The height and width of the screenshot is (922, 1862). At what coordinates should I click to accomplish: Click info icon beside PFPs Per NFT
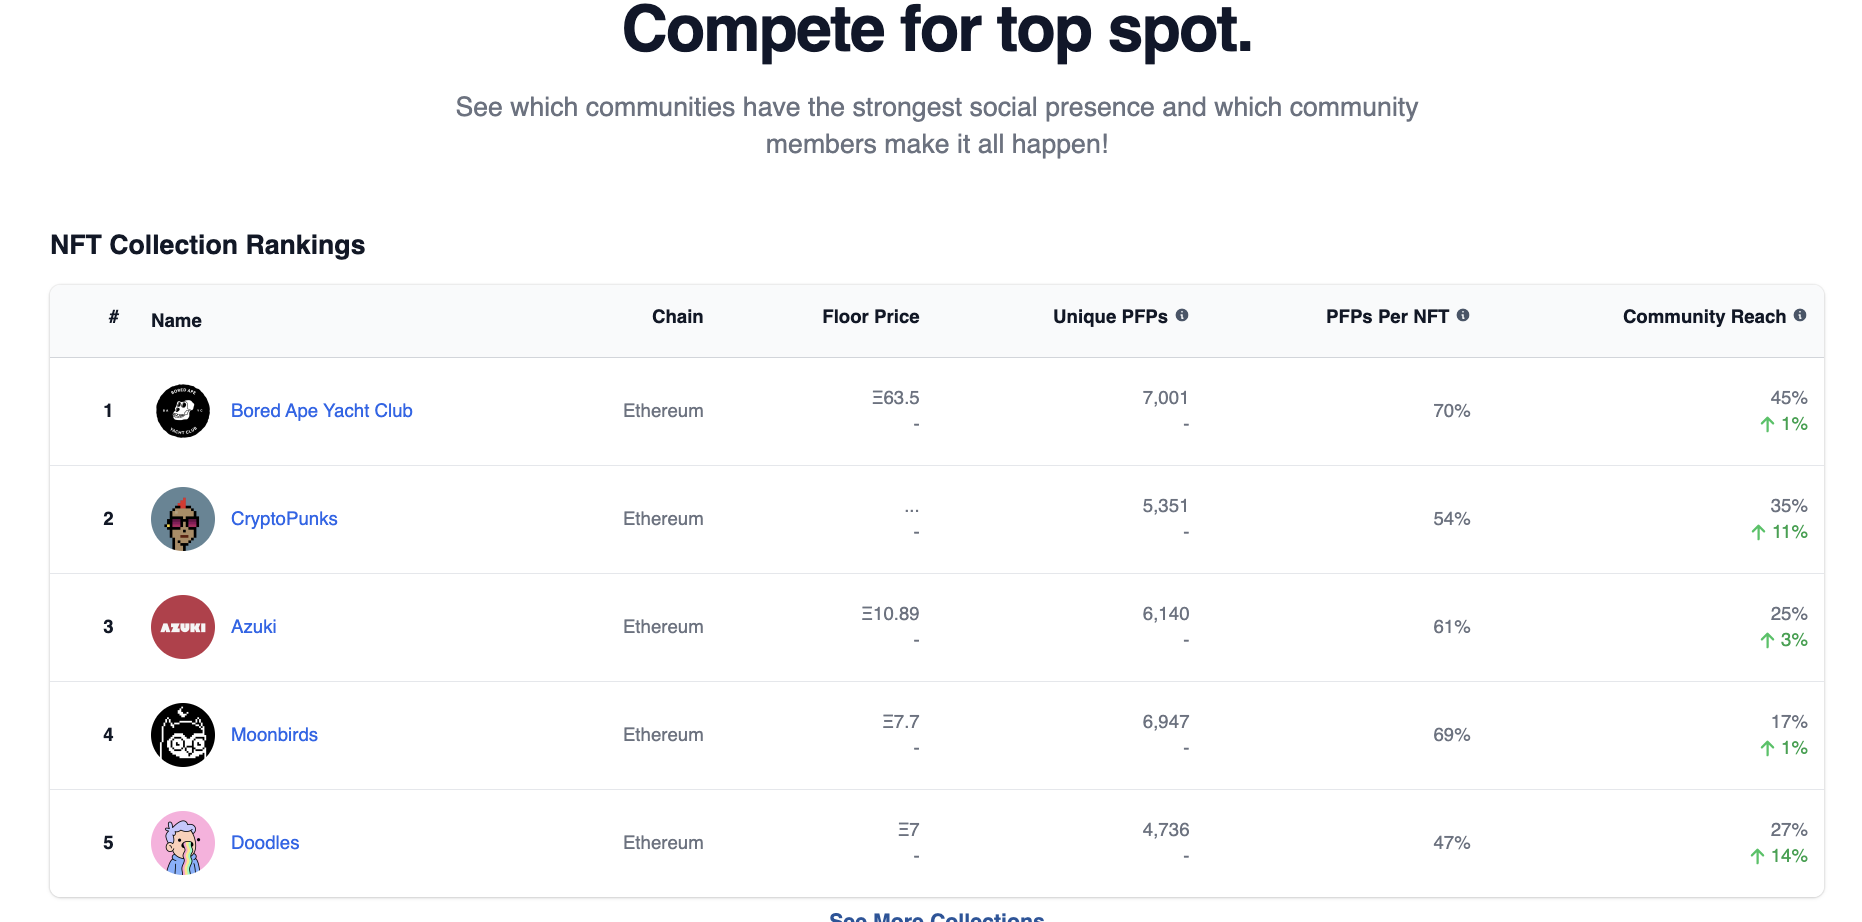pyautogui.click(x=1463, y=315)
